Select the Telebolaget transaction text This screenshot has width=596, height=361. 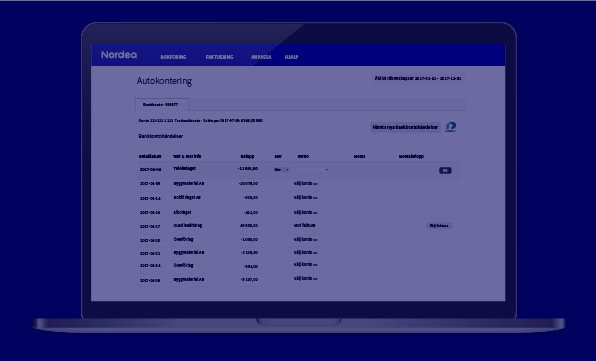coord(185,168)
